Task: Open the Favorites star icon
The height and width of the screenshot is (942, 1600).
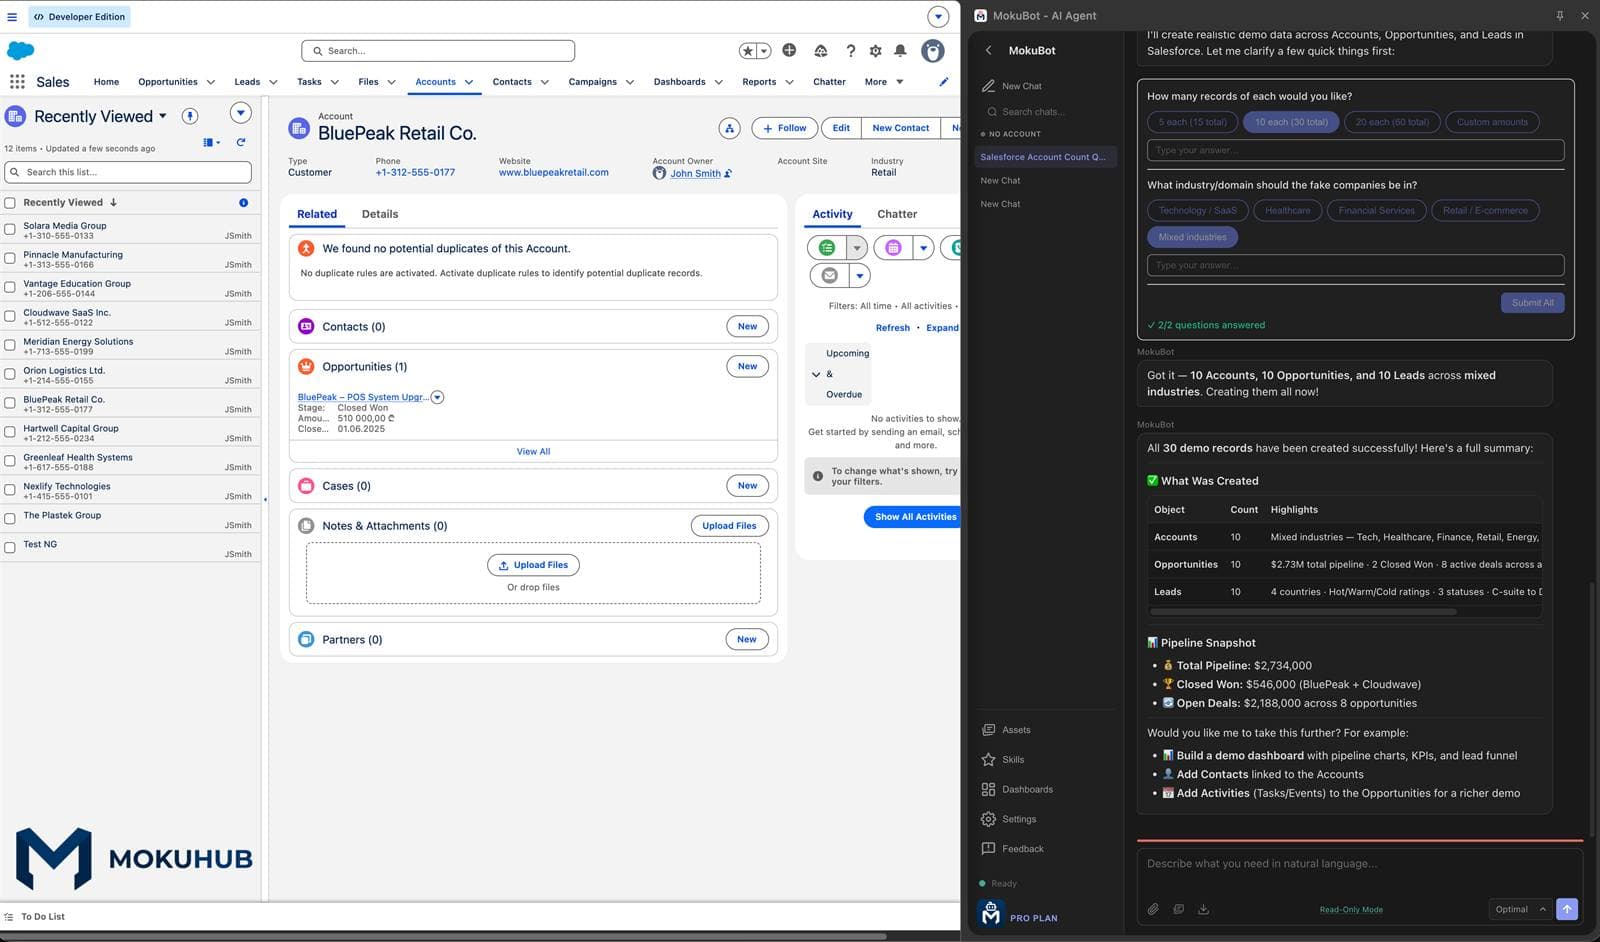Action: [748, 51]
